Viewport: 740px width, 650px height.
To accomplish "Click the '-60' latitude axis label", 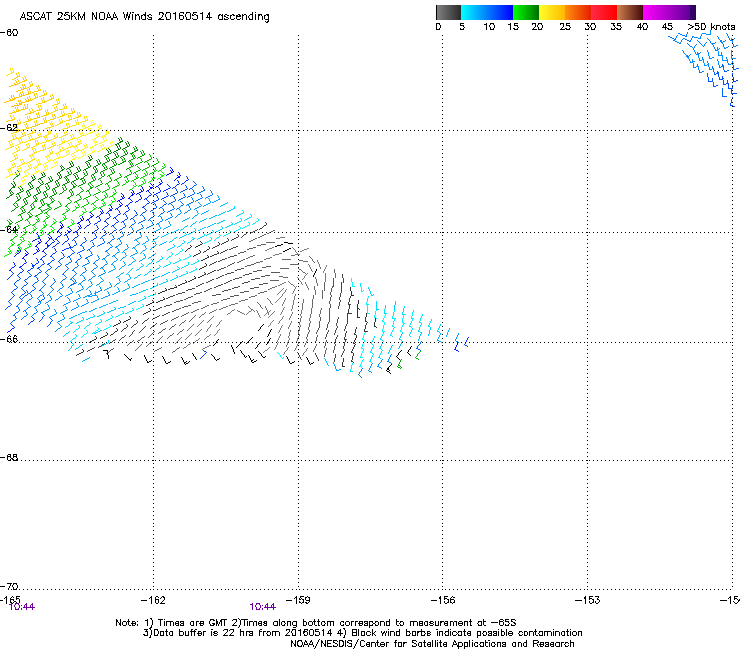I will click(9, 33).
